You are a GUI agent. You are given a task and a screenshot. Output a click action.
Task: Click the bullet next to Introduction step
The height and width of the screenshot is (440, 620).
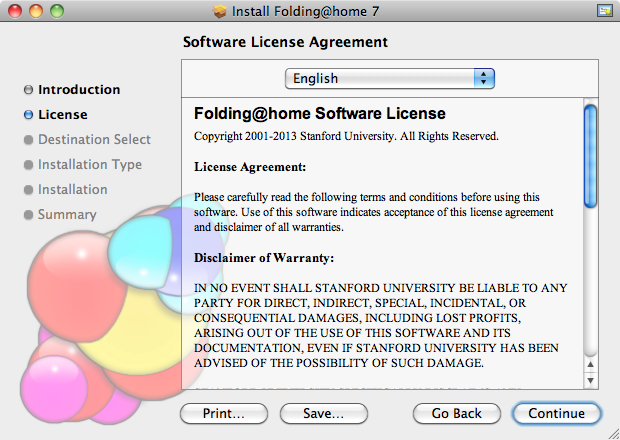(x=28, y=90)
